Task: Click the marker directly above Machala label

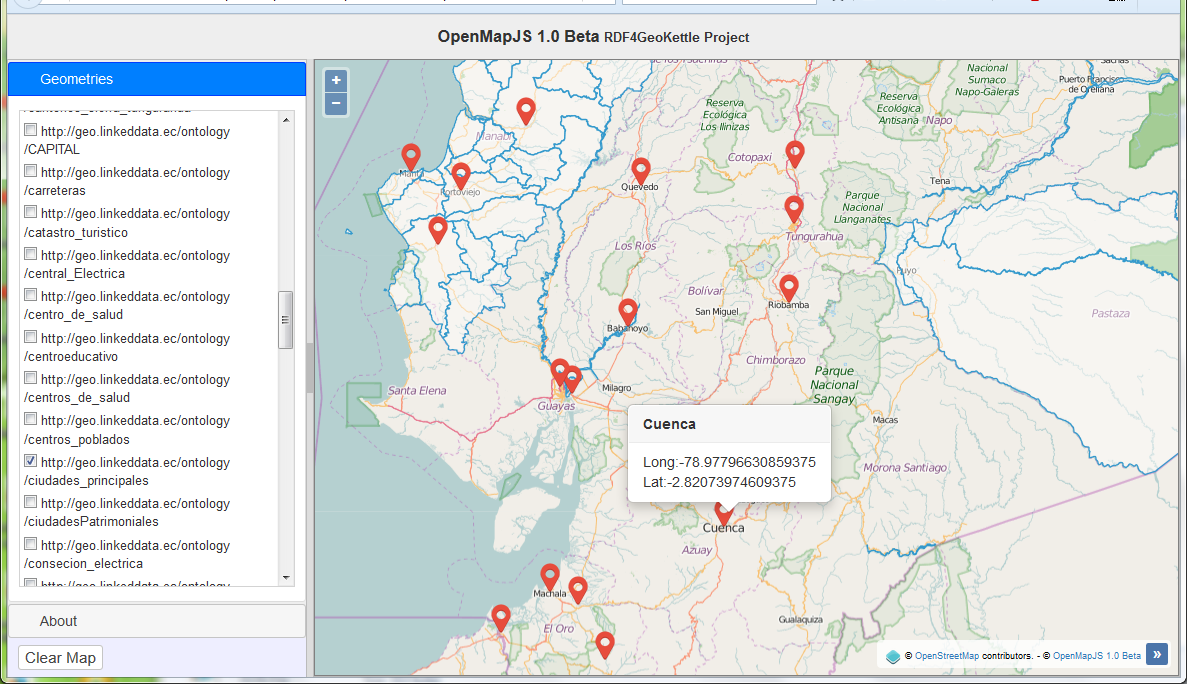Action: click(550, 578)
